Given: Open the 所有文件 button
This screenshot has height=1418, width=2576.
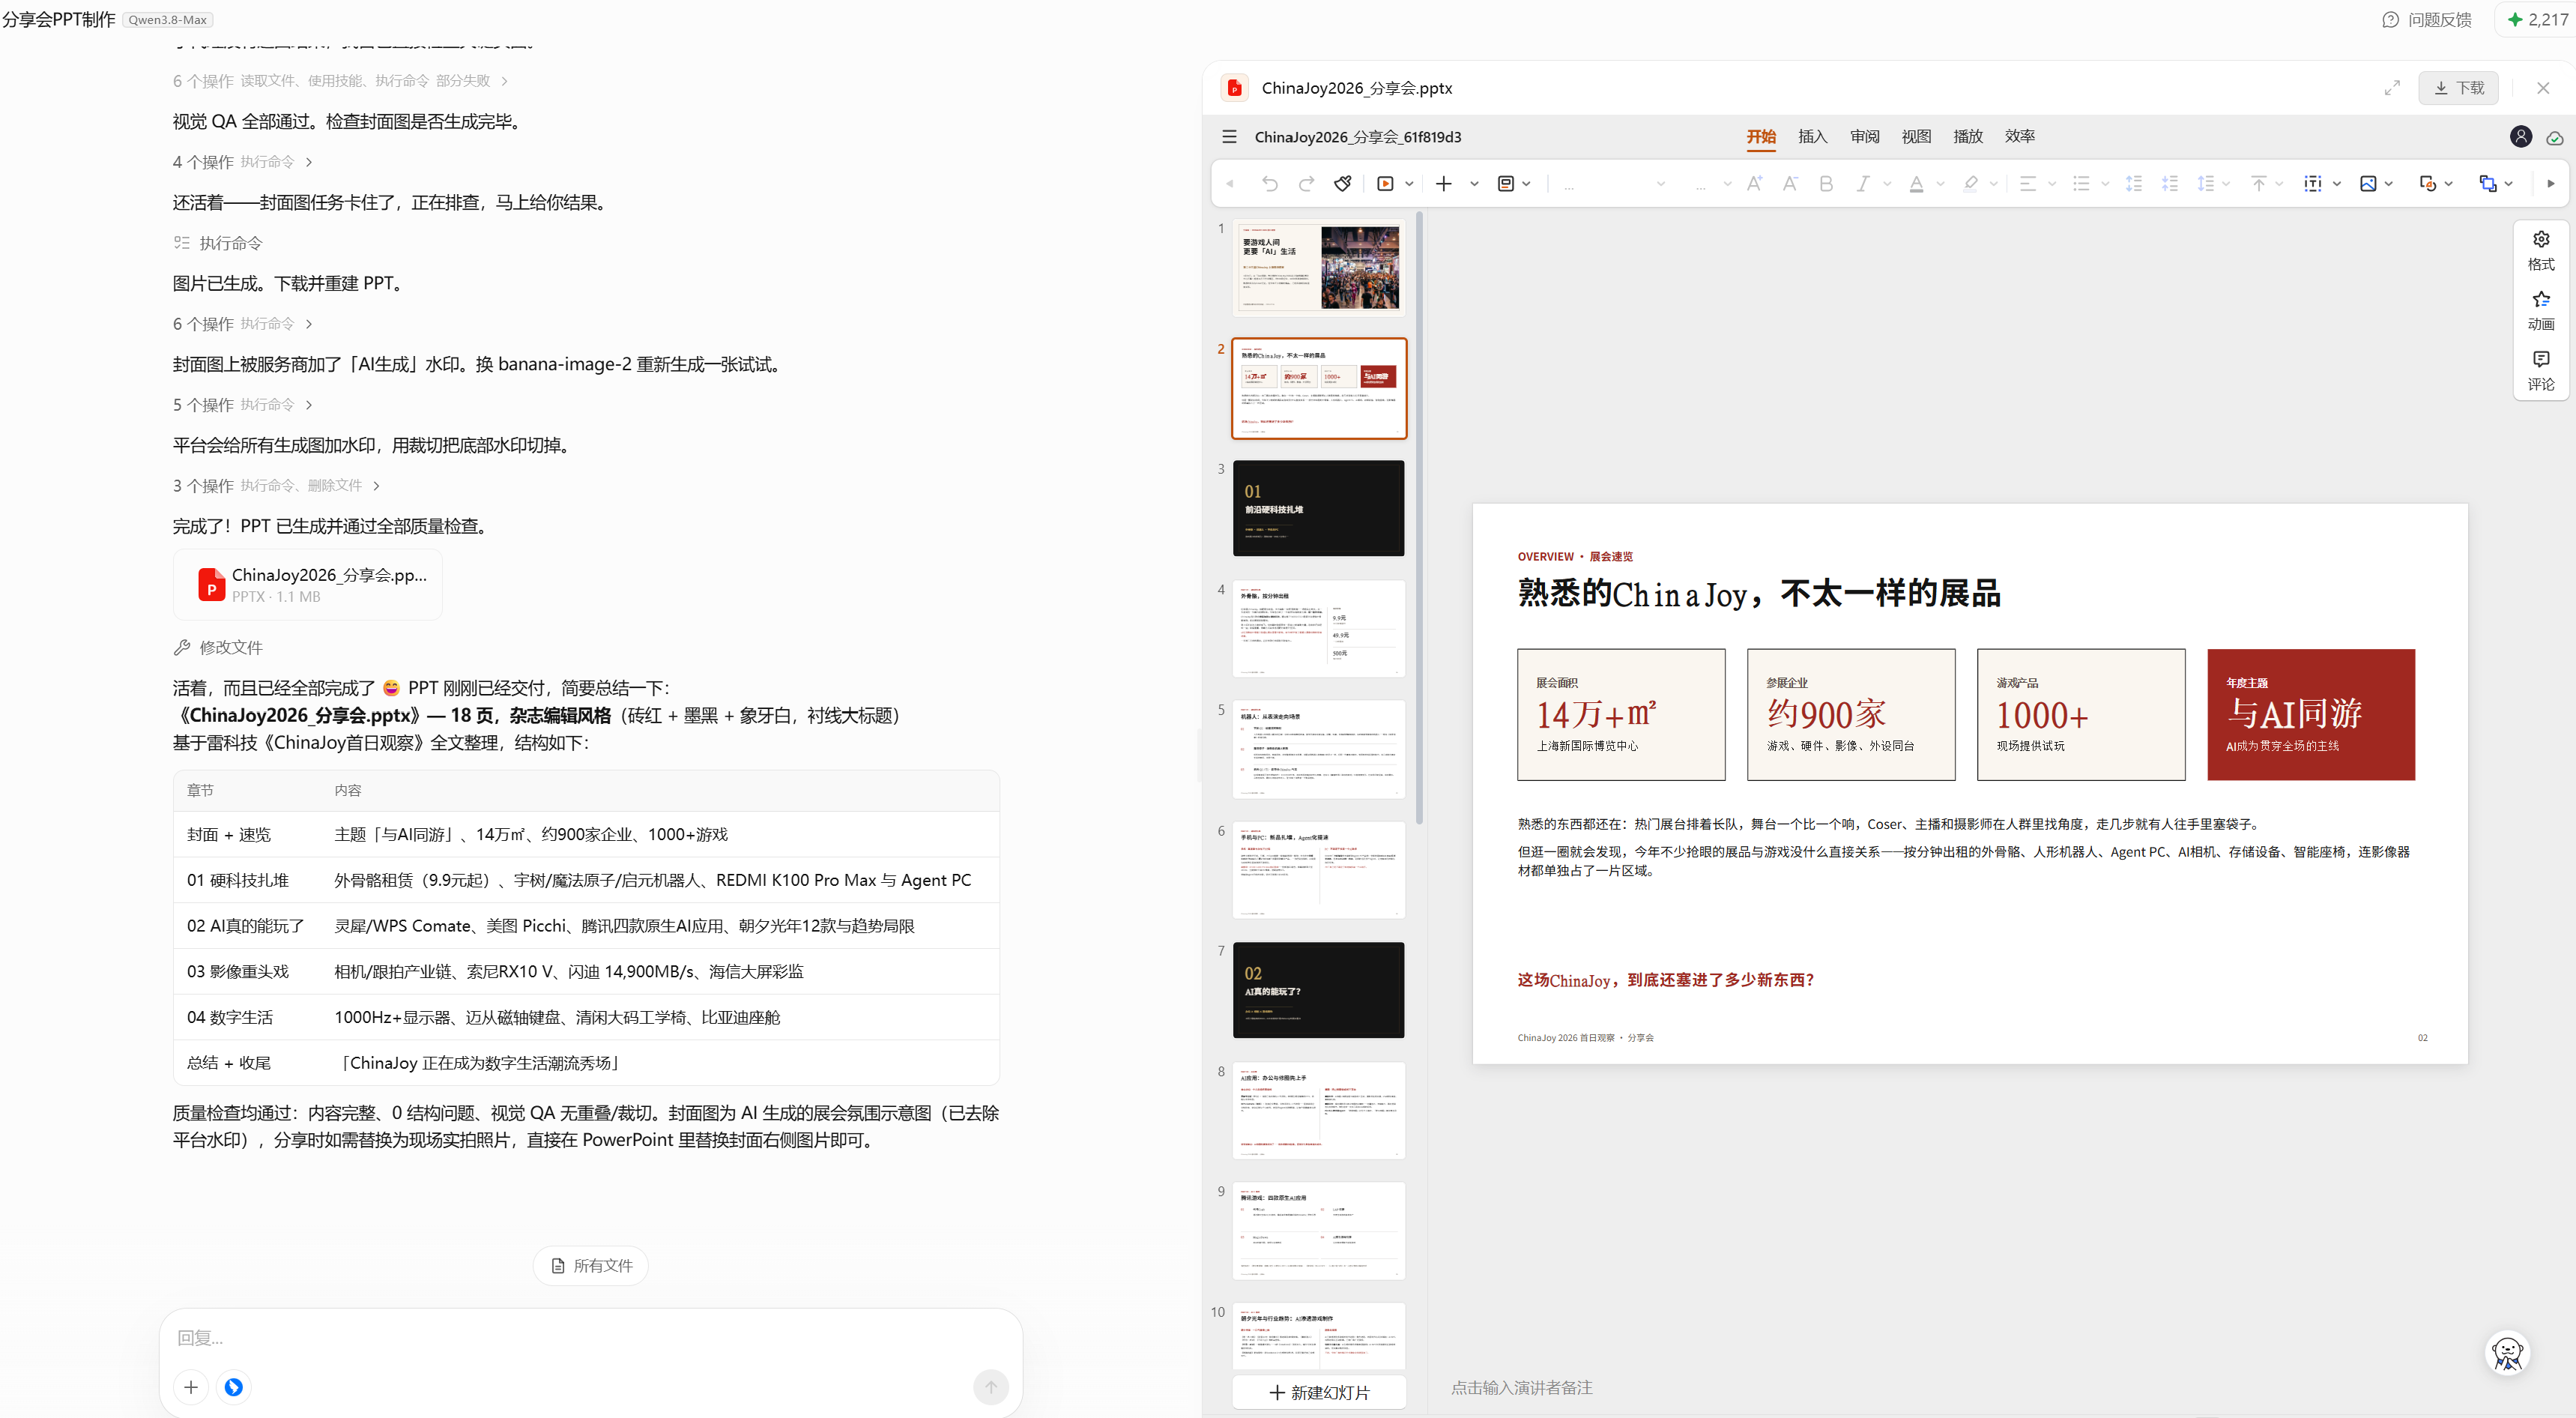Looking at the screenshot, I should pyautogui.click(x=591, y=1266).
